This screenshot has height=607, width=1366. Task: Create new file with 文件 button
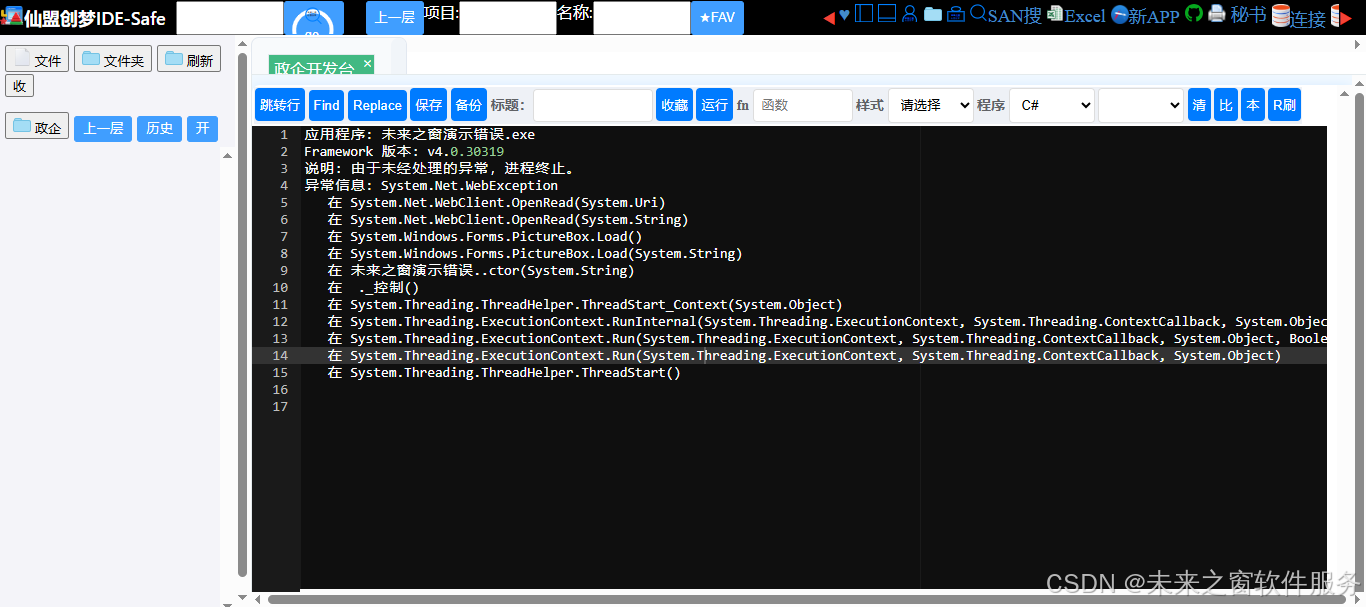click(x=37, y=59)
